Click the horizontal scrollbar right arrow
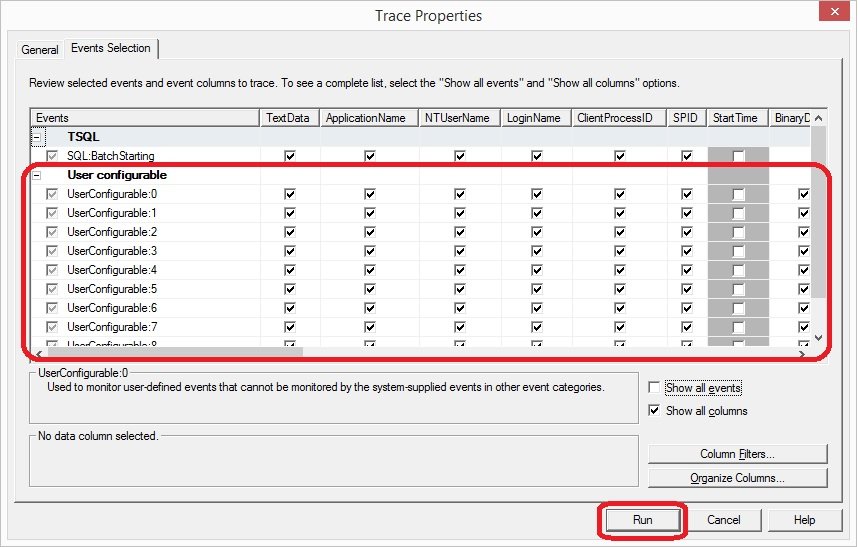This screenshot has height=547, width=858. pos(802,353)
